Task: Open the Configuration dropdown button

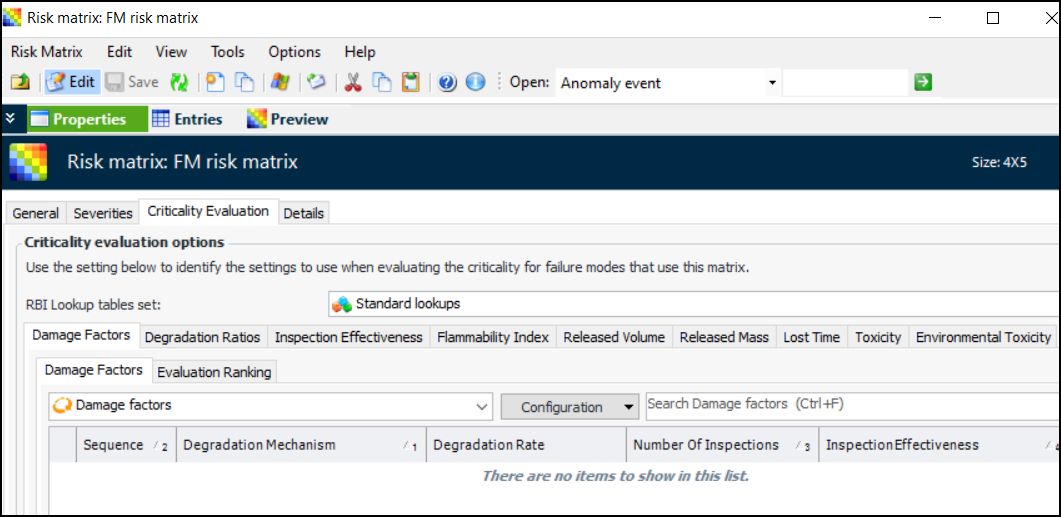Action: (x=569, y=407)
